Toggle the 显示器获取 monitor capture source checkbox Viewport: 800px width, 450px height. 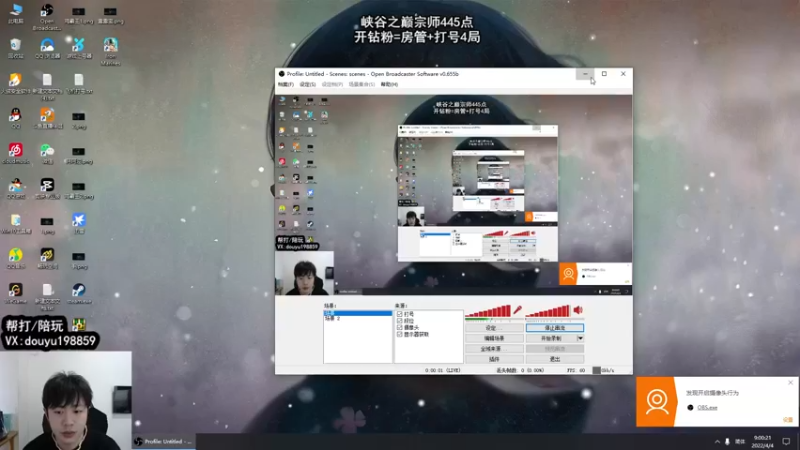[x=399, y=334]
